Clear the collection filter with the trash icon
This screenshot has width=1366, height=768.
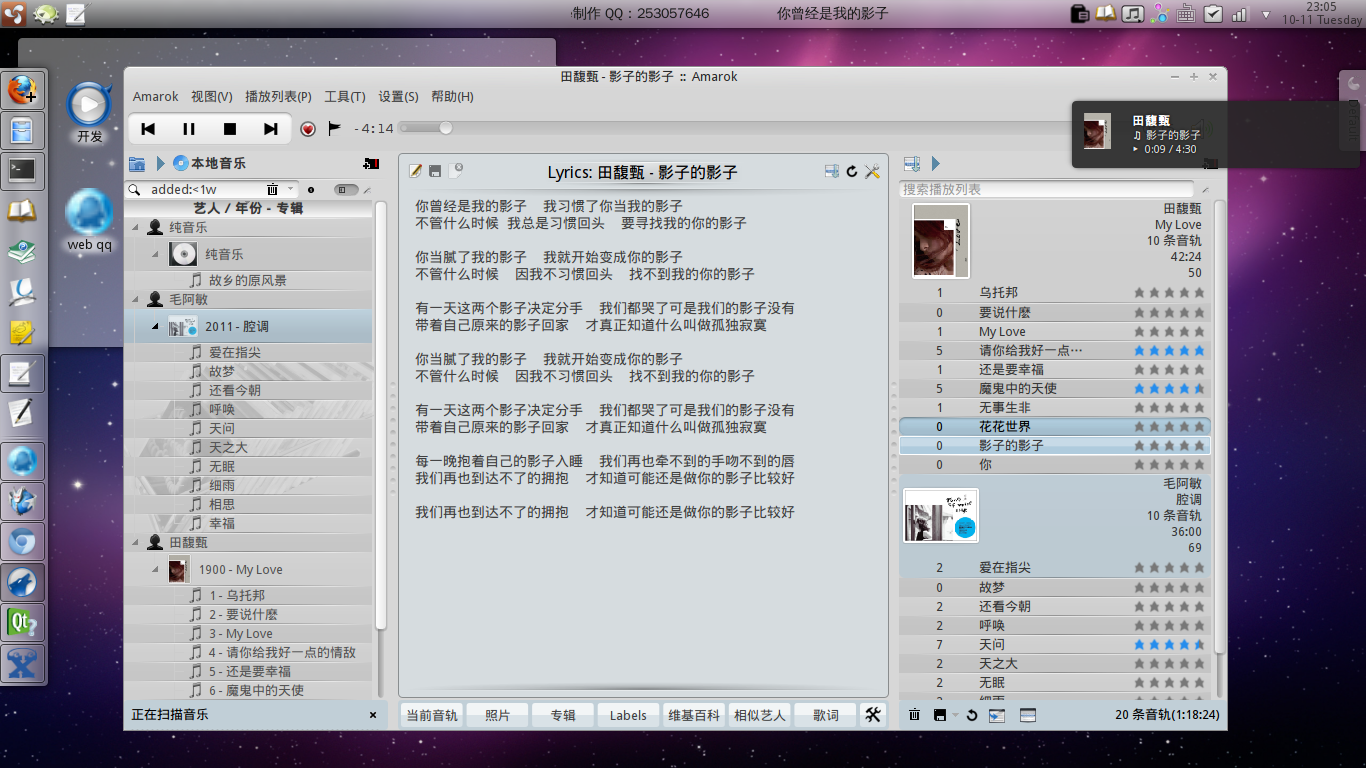point(272,189)
